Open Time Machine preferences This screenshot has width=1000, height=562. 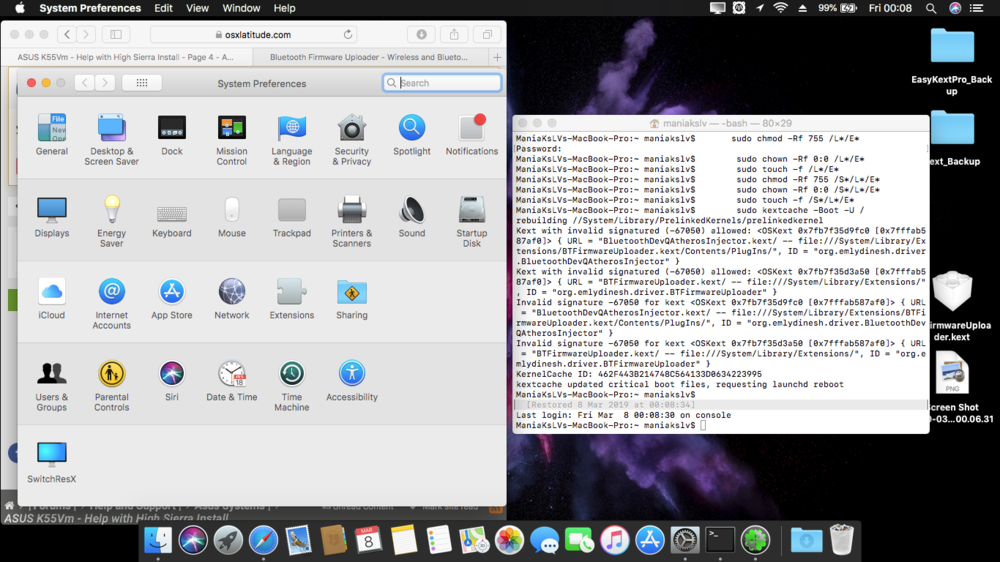pyautogui.click(x=291, y=386)
